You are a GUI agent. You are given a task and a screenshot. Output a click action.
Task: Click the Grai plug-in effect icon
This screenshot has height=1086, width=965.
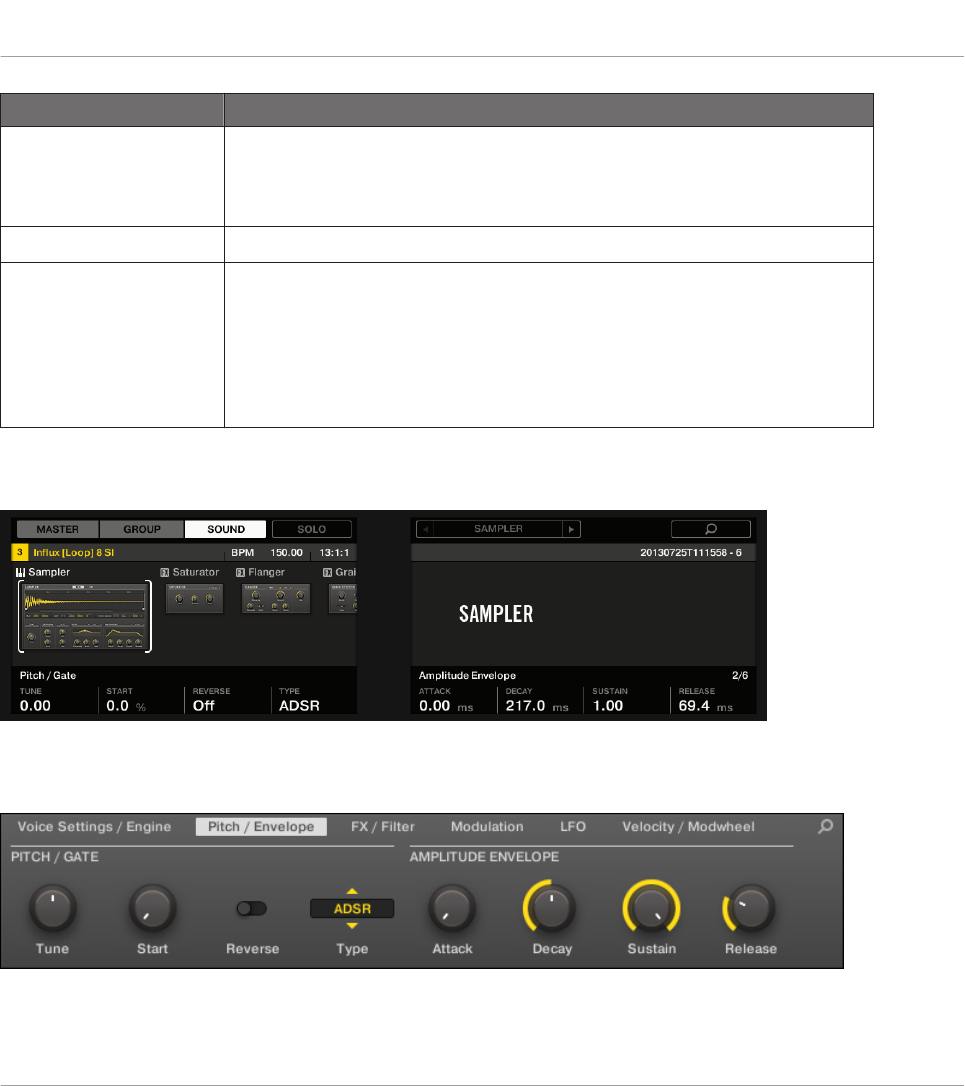click(328, 573)
